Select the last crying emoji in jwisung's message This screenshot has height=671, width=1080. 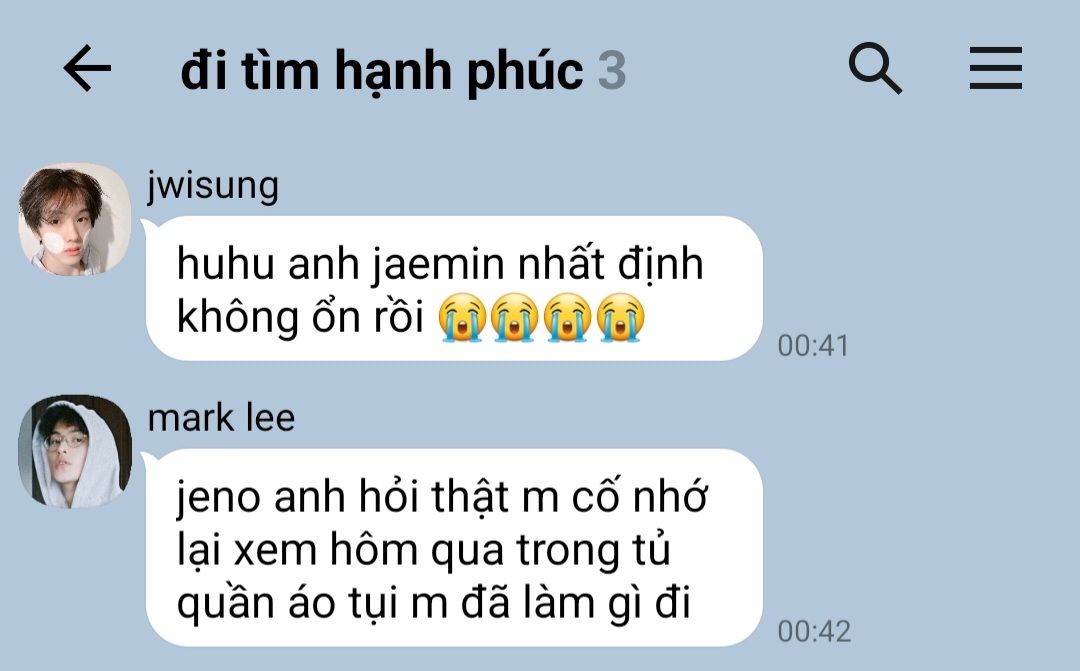[620, 317]
